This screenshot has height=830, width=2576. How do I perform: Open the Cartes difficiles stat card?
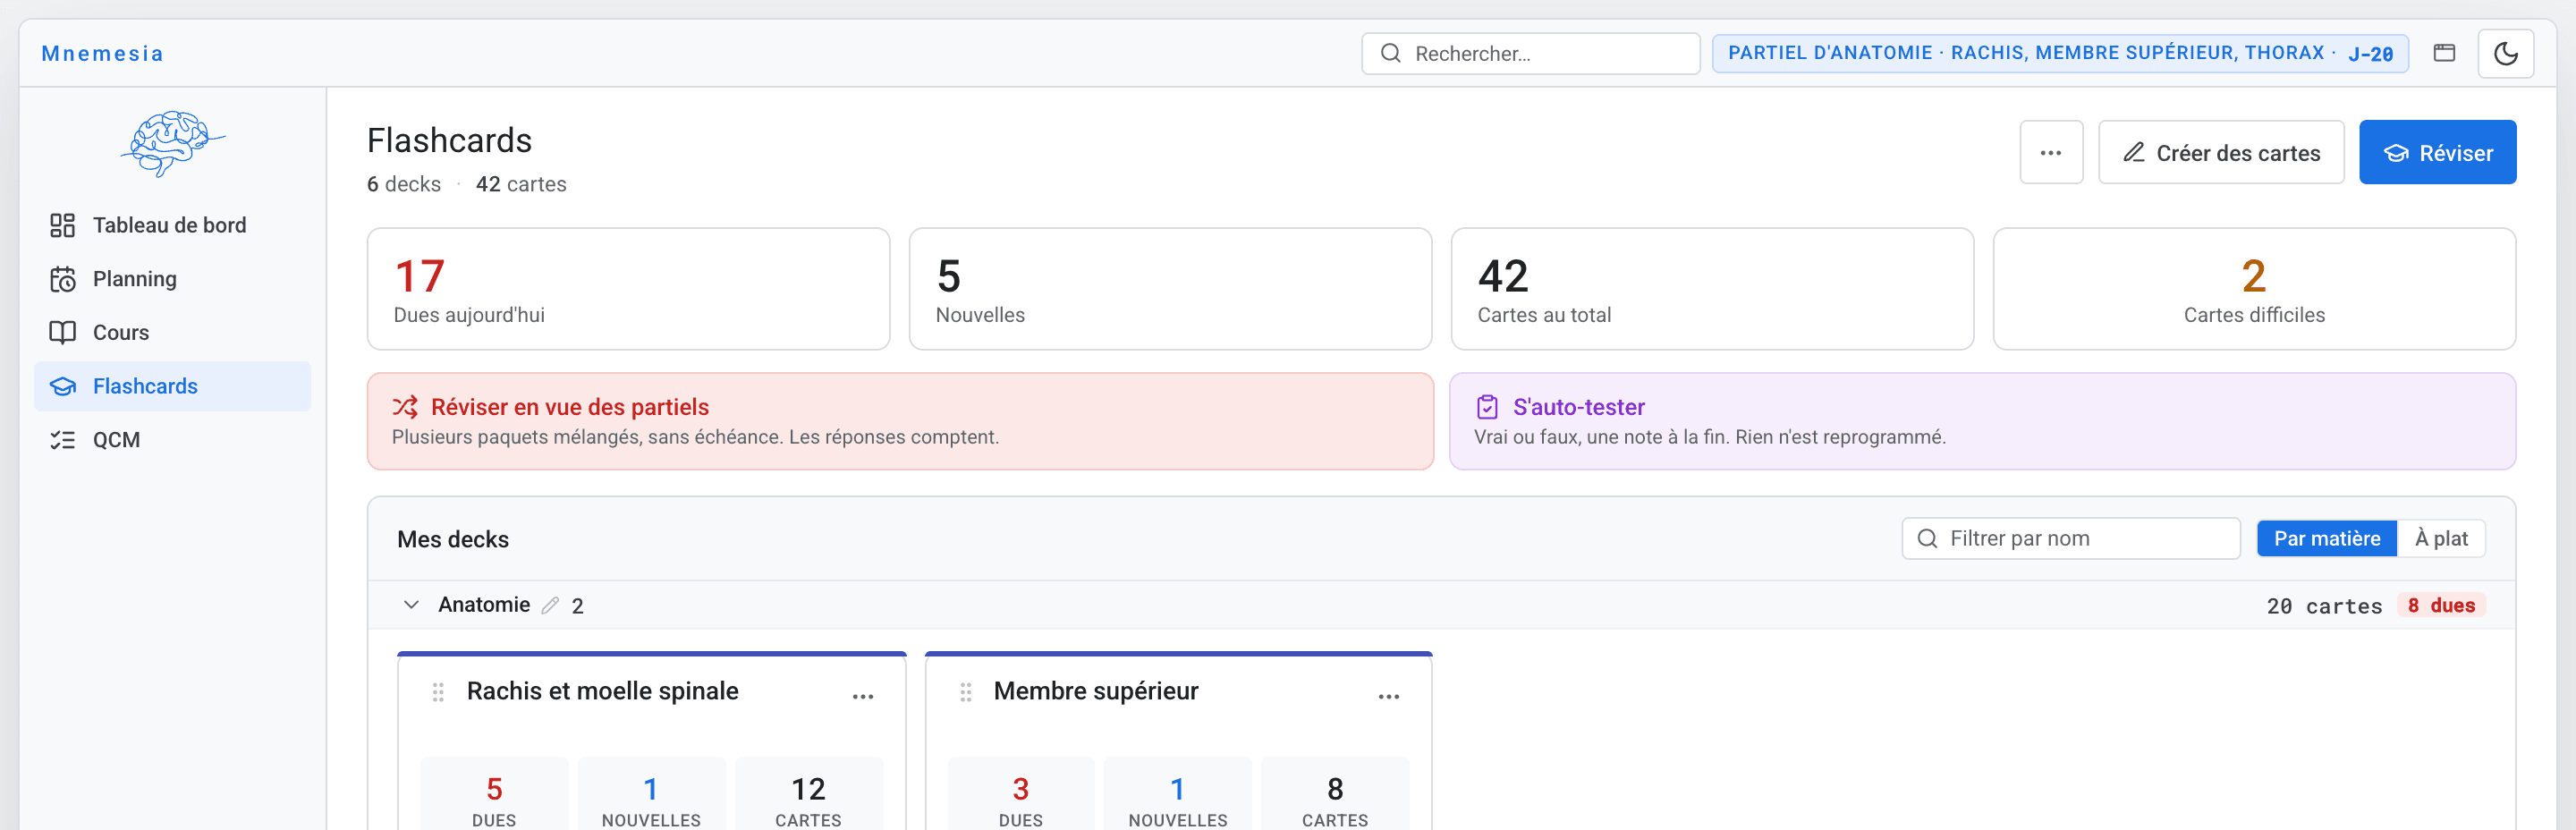pos(2254,289)
